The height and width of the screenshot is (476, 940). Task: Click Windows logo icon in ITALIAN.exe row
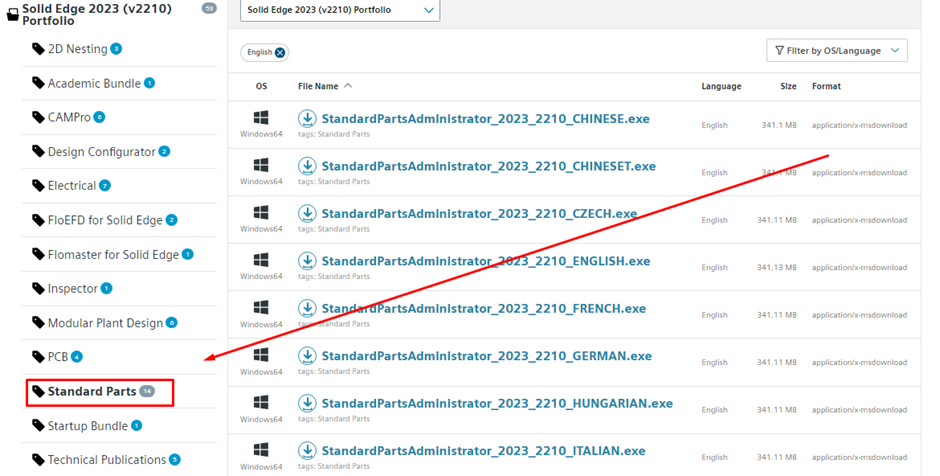pos(261,449)
